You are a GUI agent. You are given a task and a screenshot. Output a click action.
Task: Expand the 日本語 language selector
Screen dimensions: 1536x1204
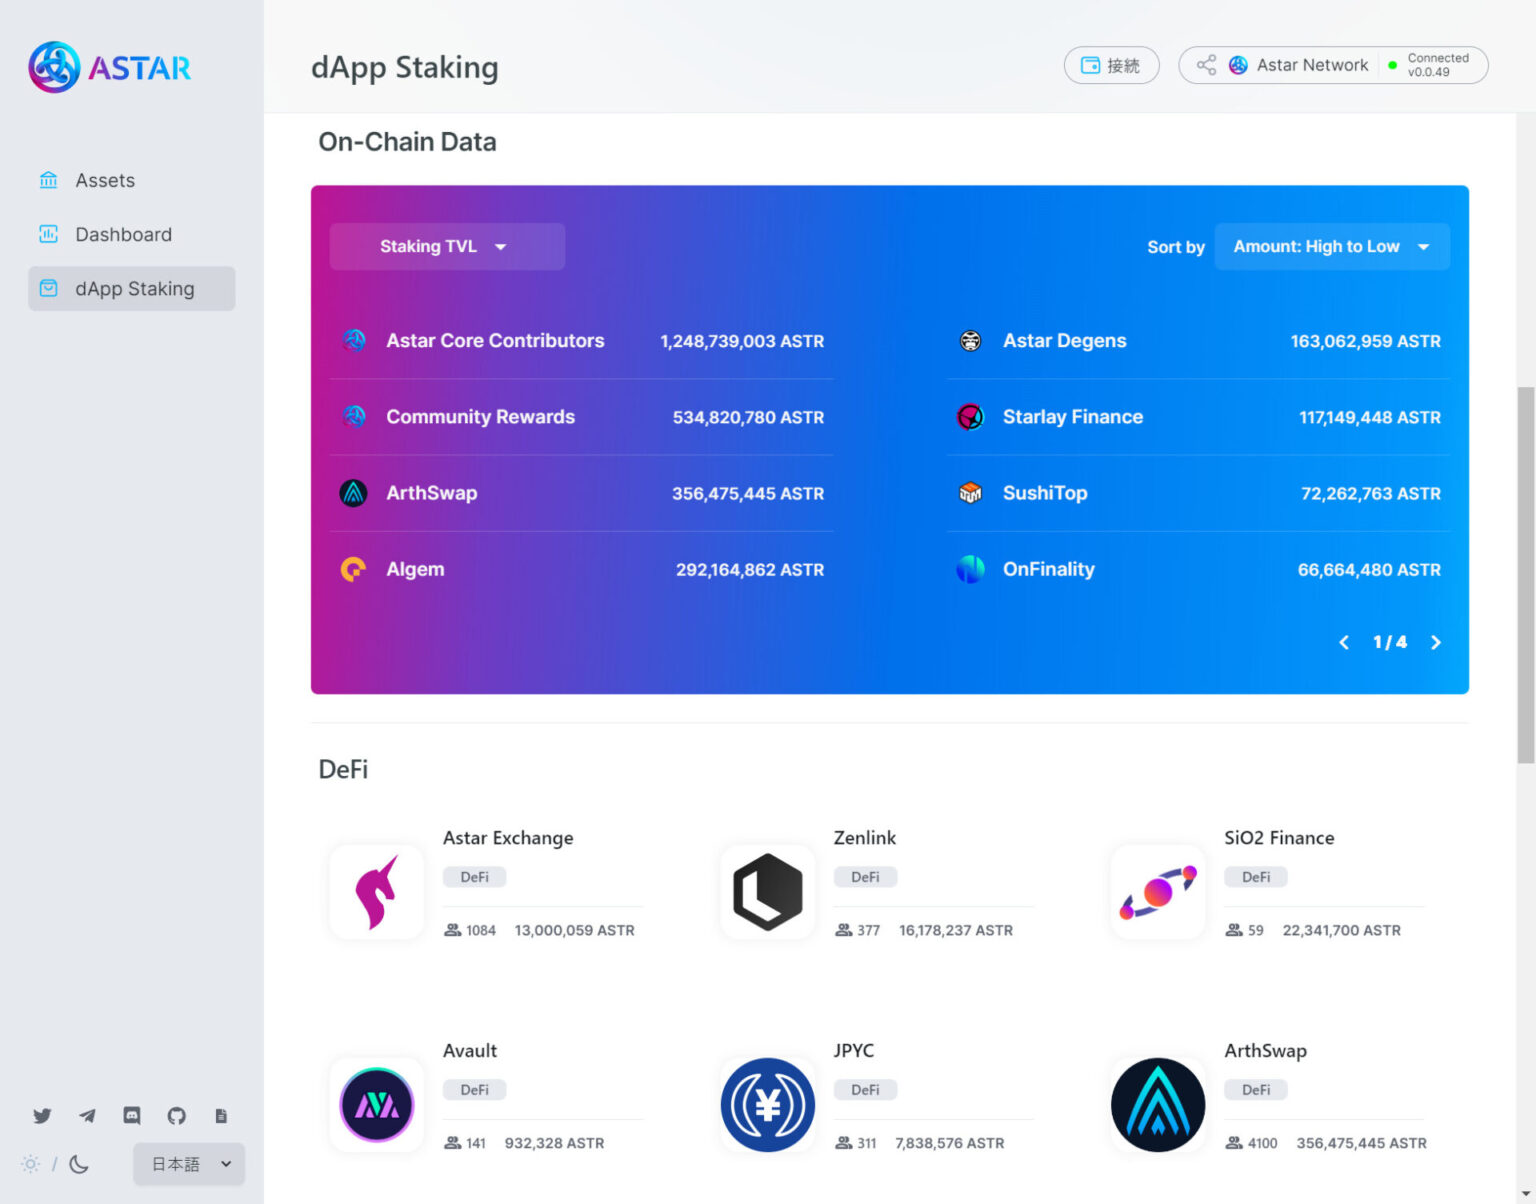[188, 1164]
